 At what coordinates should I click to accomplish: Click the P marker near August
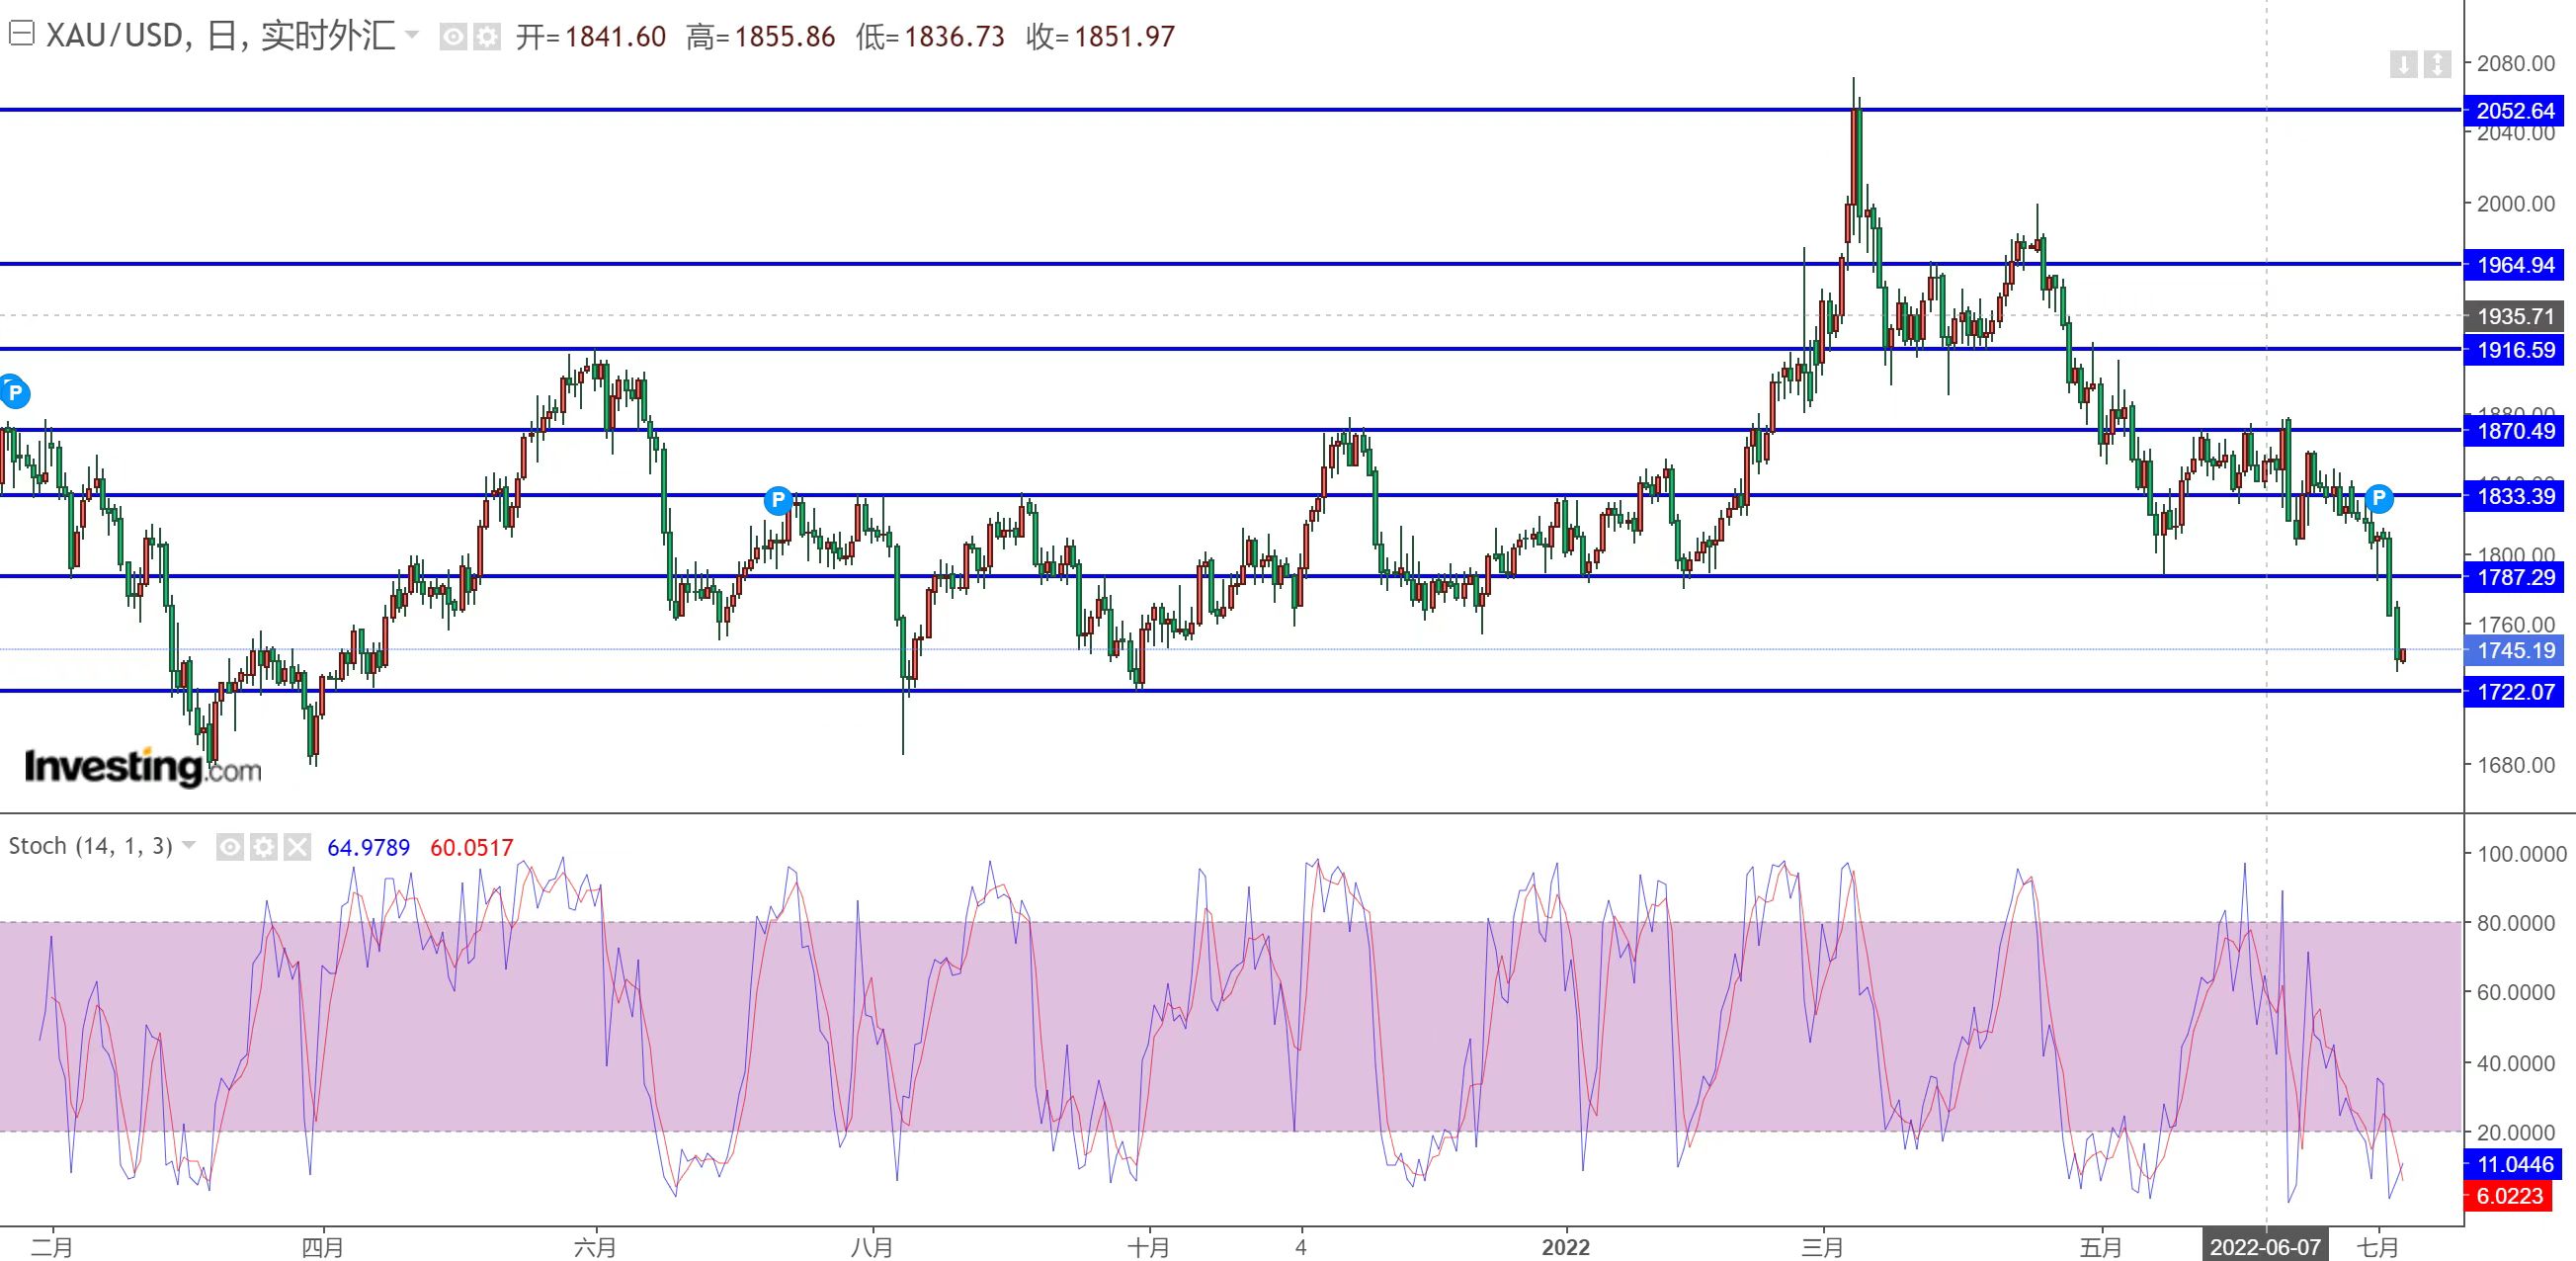[777, 500]
